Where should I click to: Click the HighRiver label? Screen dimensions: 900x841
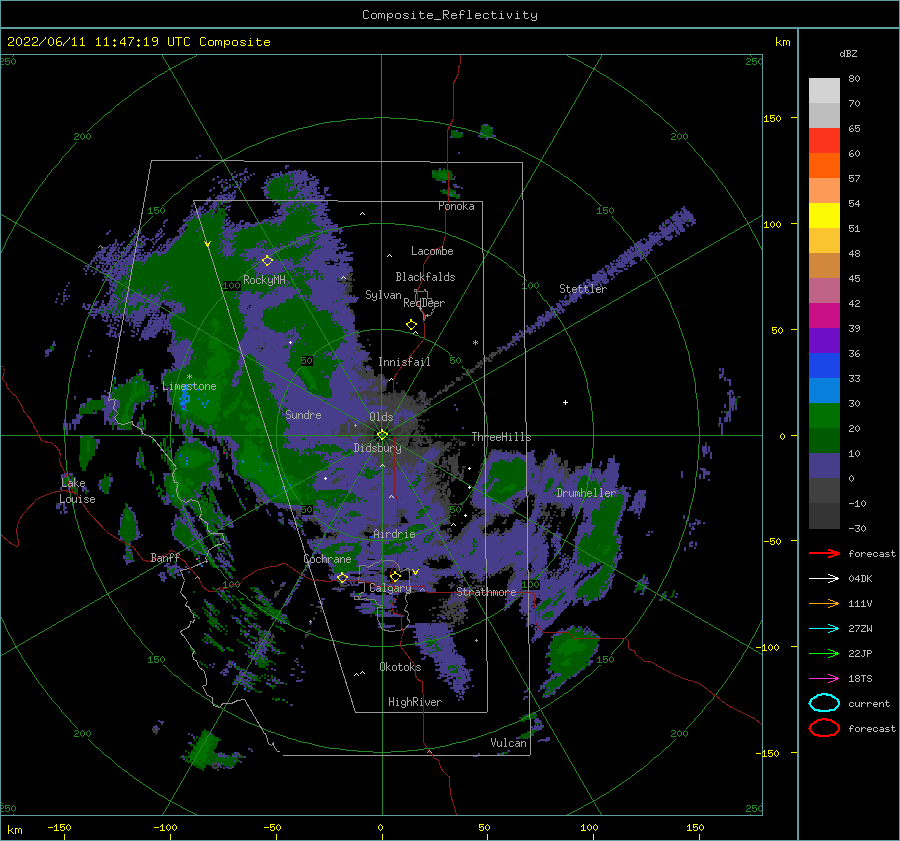coord(415,702)
